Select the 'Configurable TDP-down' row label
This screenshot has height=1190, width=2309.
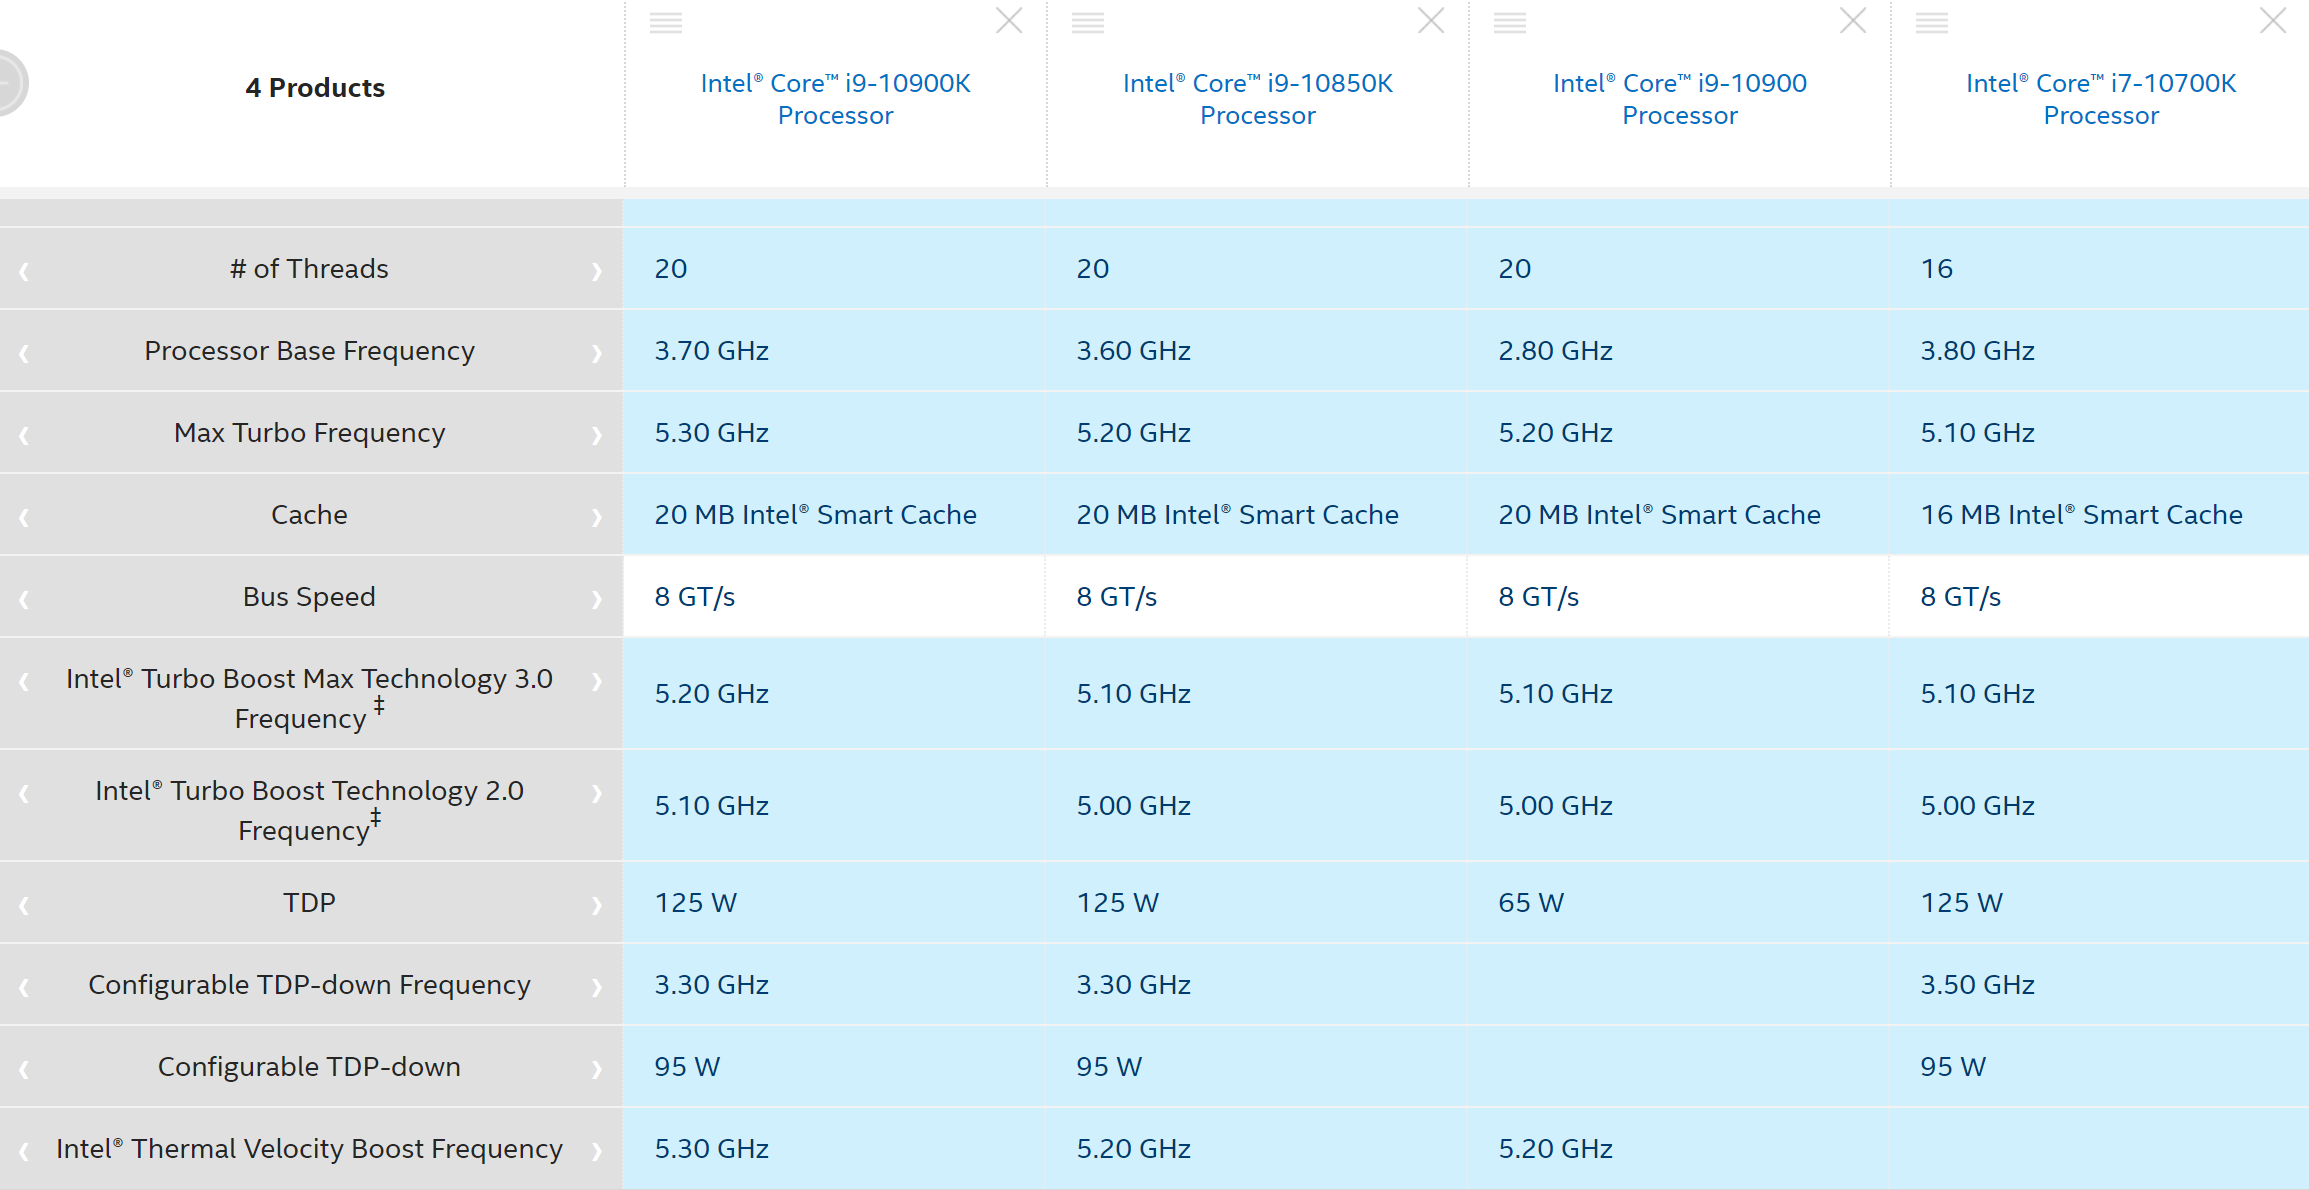click(309, 1067)
